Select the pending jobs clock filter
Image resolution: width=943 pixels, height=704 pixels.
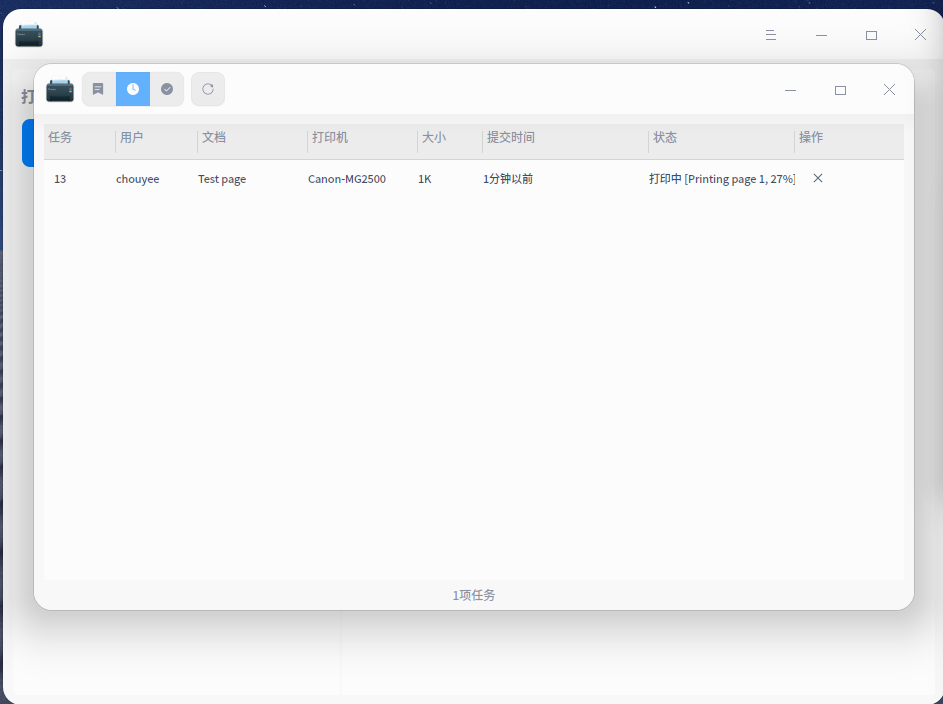[x=133, y=89]
